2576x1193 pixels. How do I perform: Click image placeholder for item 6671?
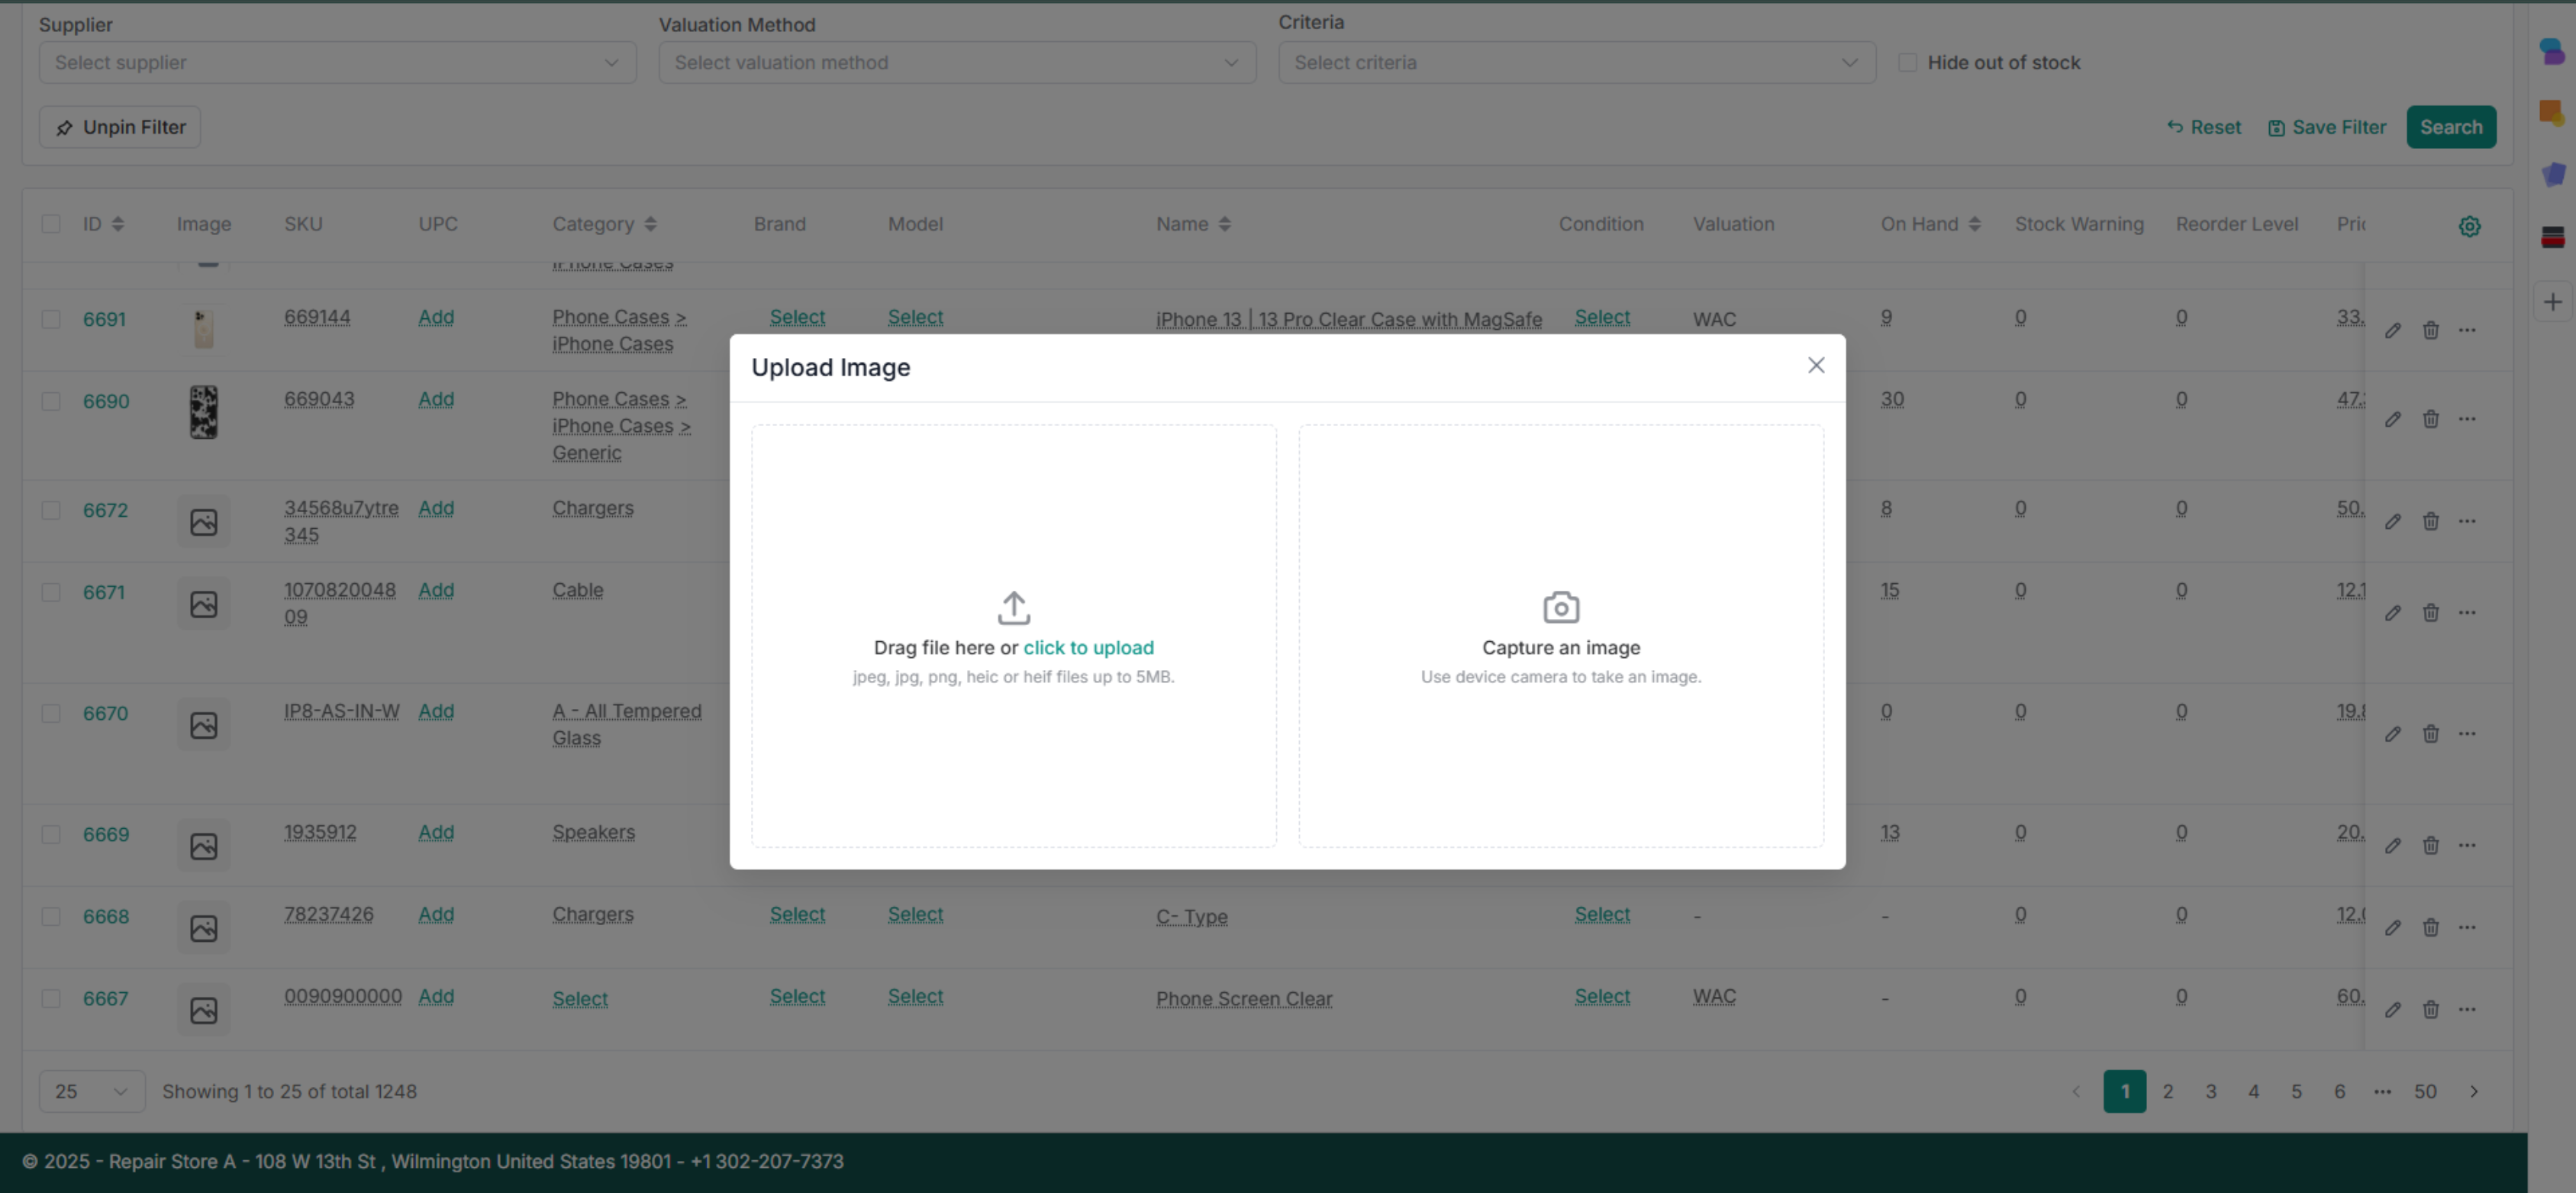(x=203, y=605)
